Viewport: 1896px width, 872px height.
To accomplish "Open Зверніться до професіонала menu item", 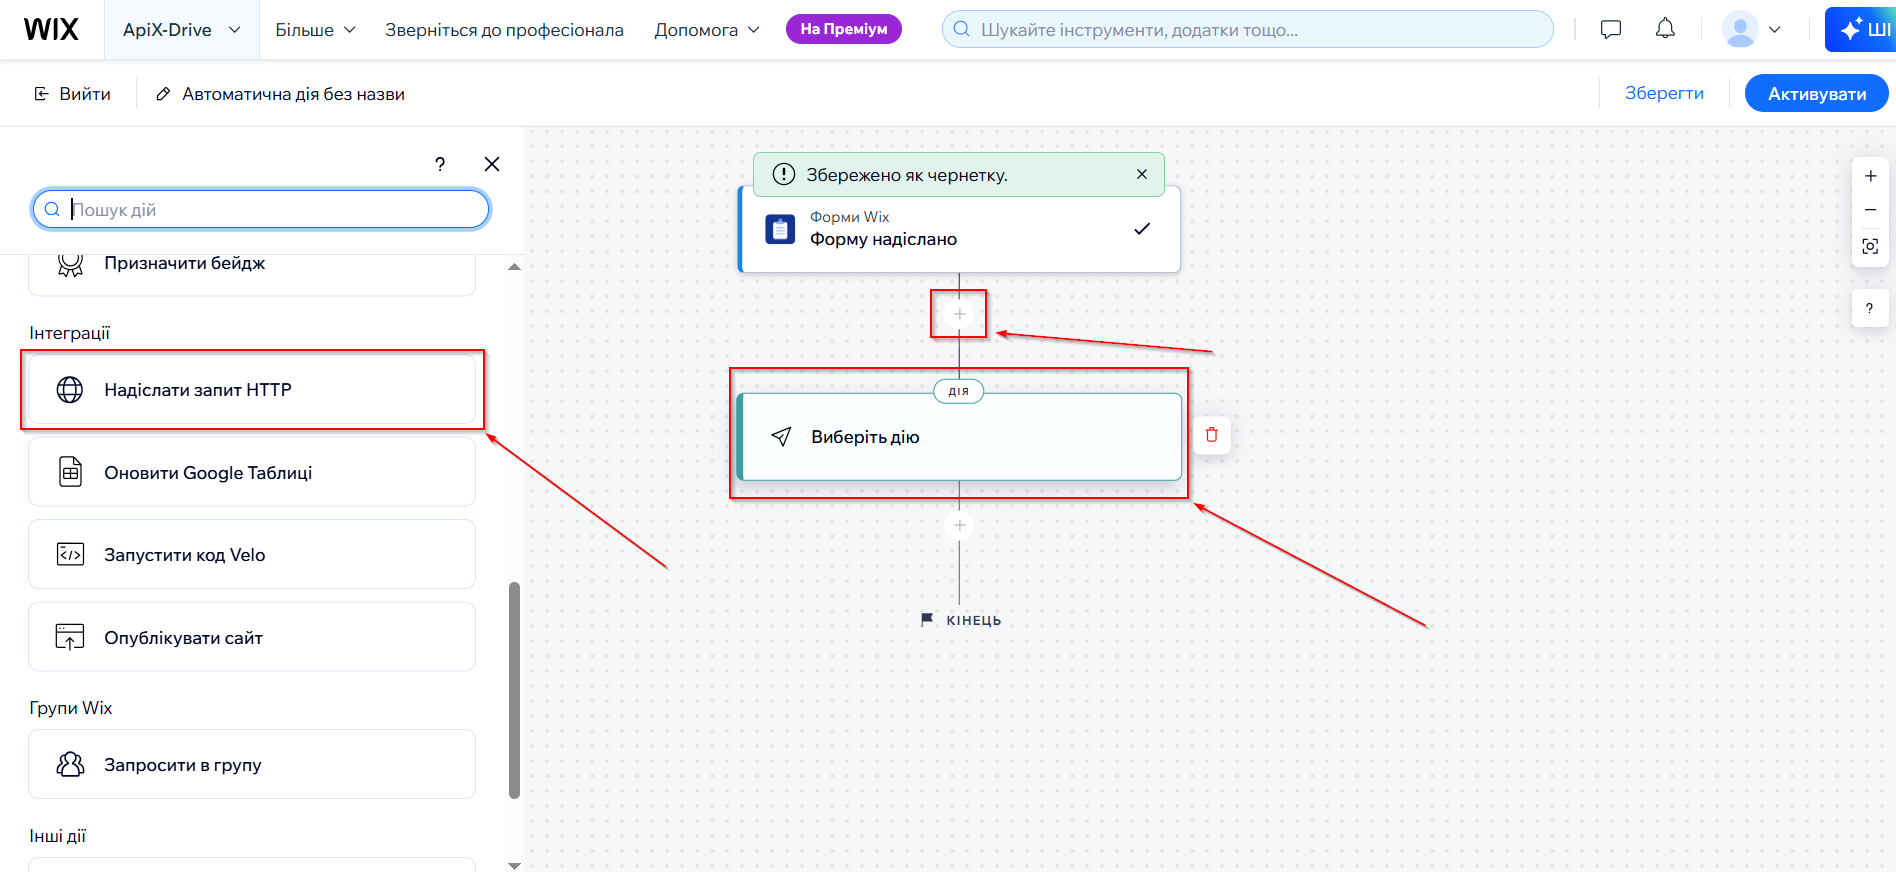I will 504,30.
